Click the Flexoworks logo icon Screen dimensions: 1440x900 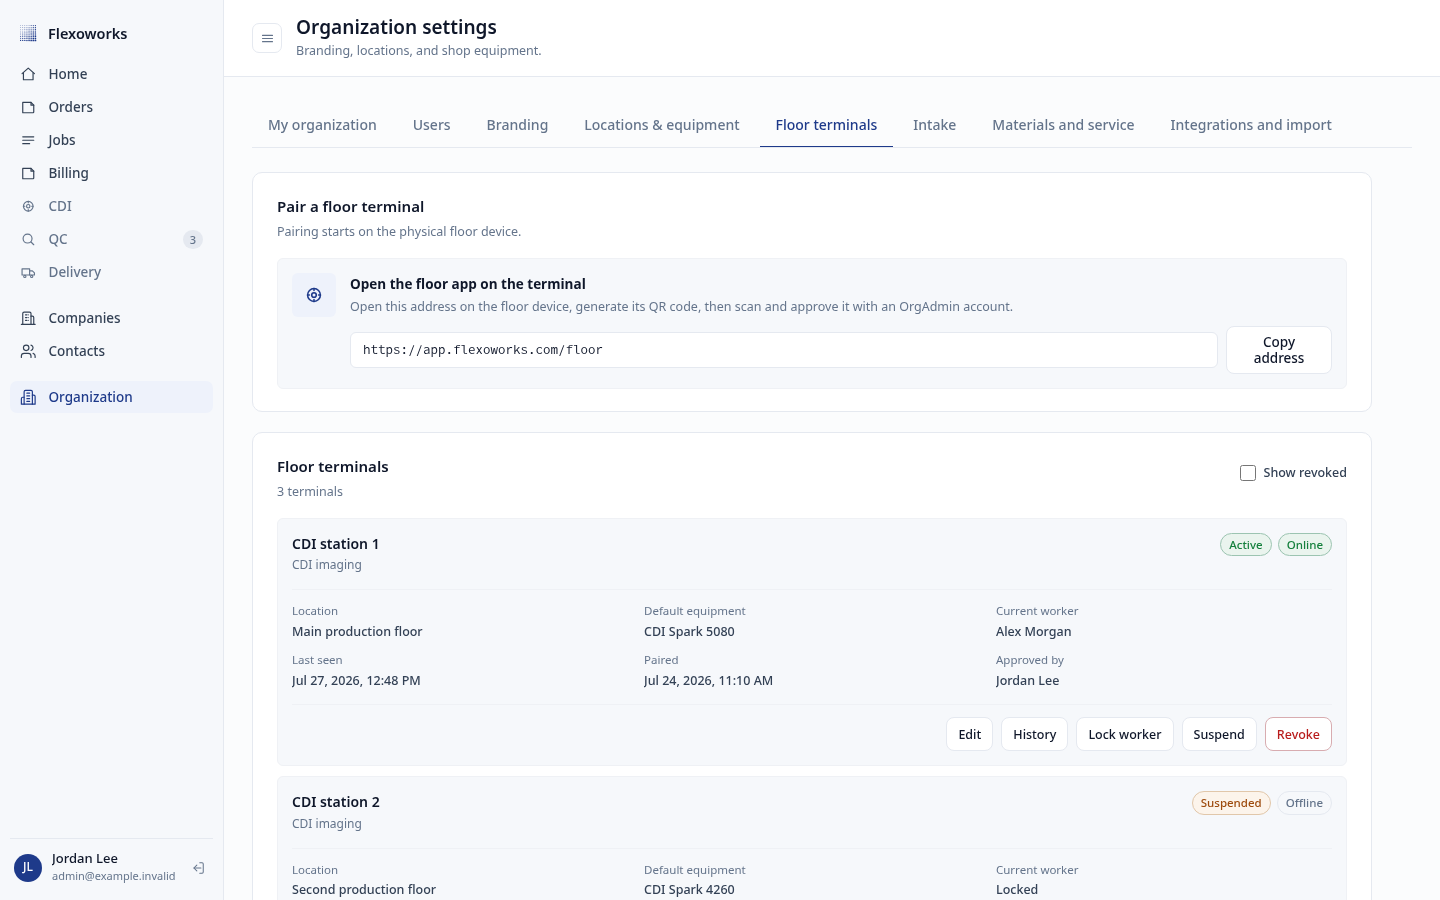28,34
